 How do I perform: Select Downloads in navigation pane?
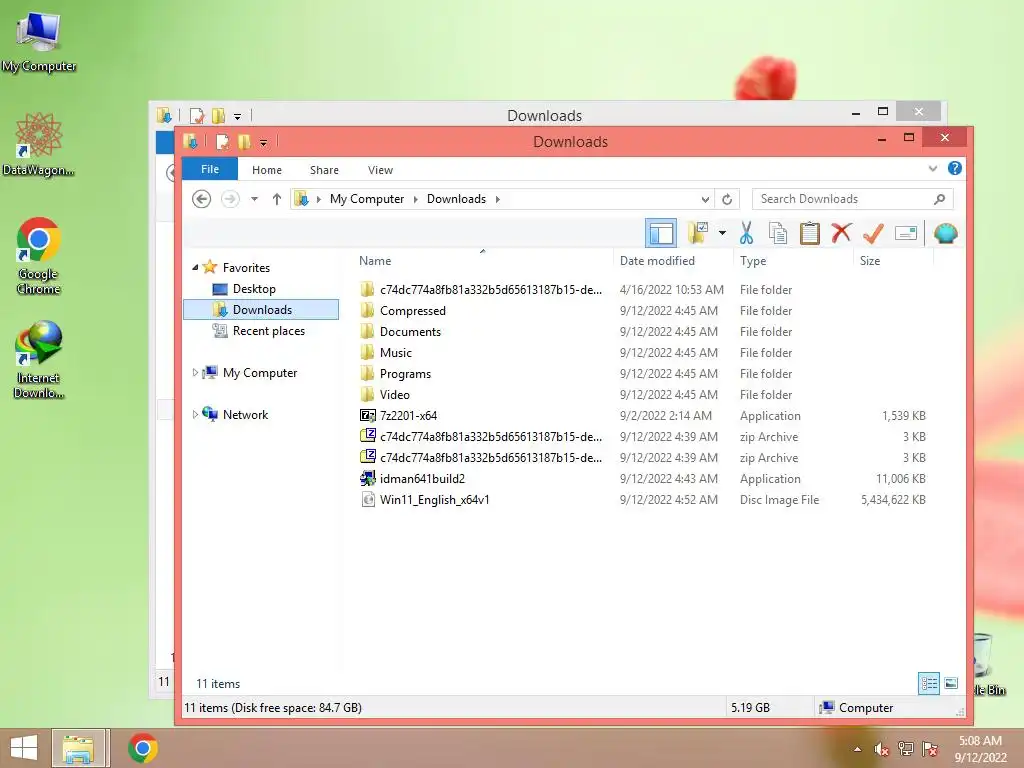pyautogui.click(x=261, y=310)
